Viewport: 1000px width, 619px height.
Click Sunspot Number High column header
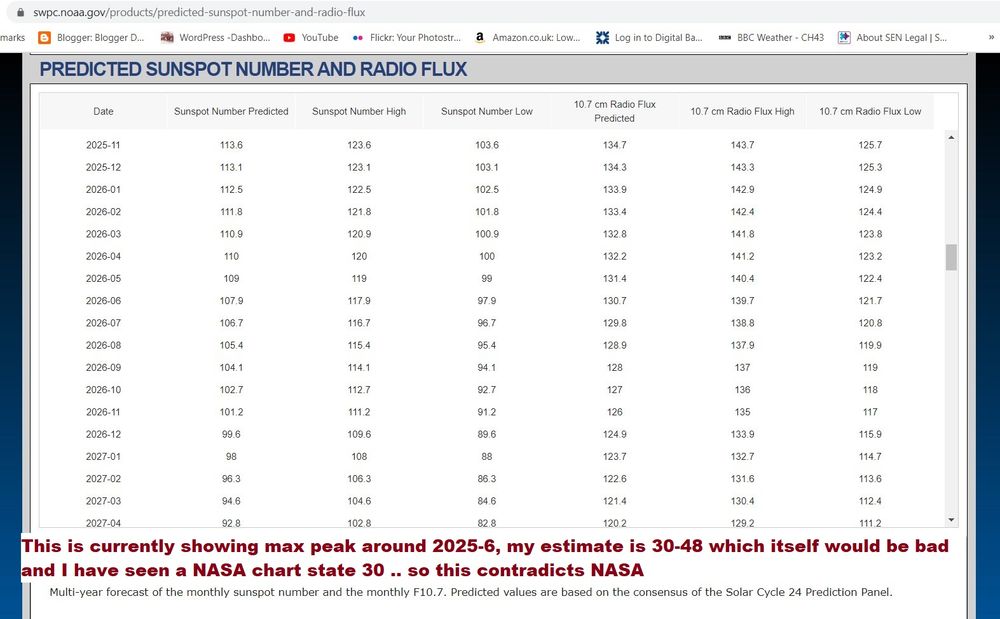(x=359, y=111)
